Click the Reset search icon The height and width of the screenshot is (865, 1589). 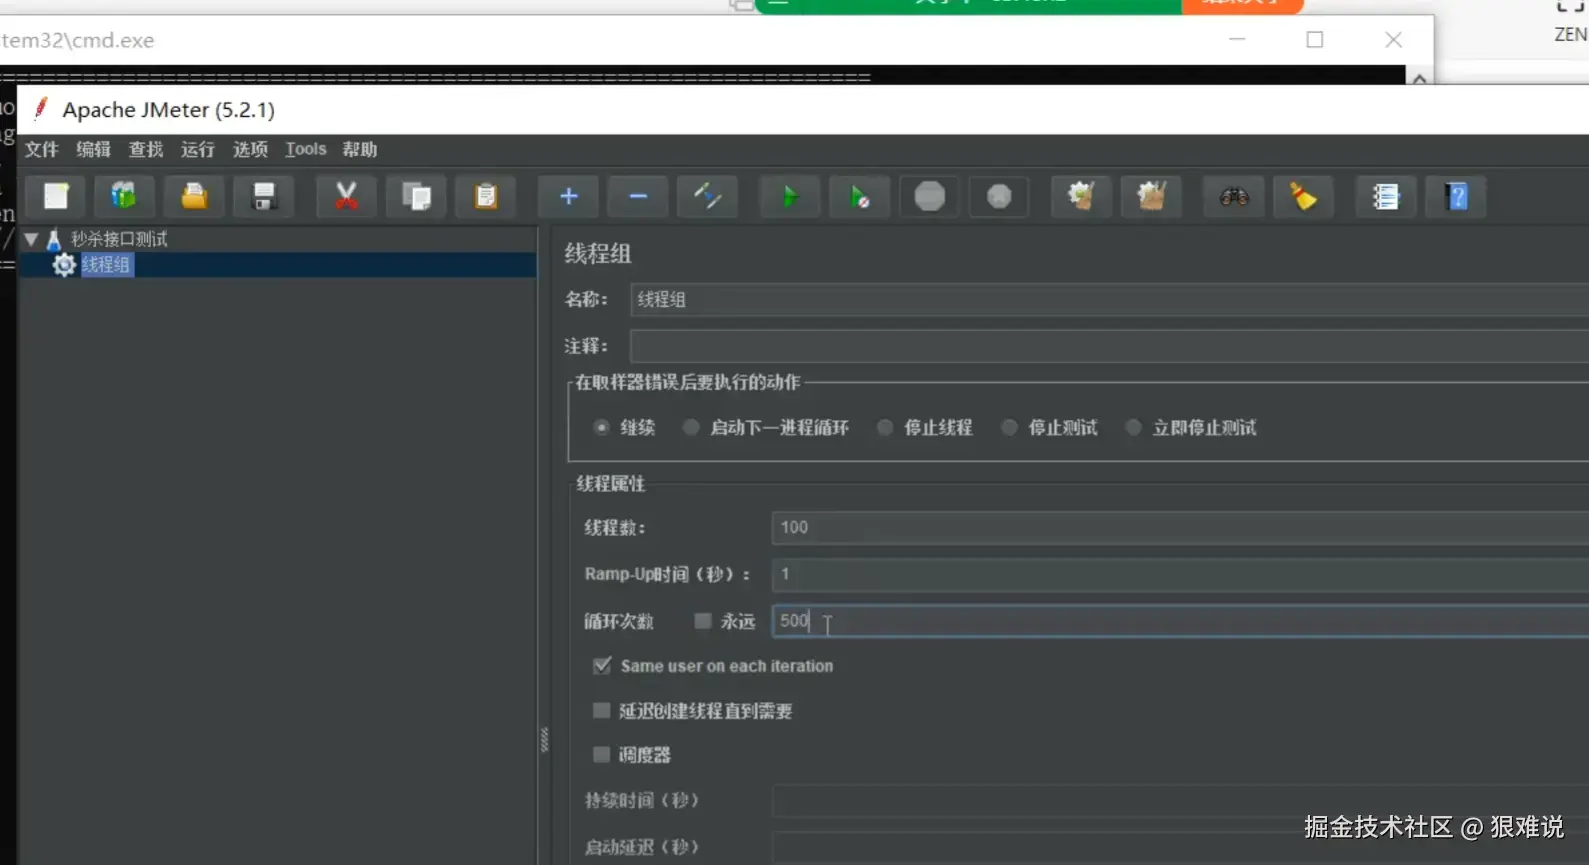click(1303, 196)
